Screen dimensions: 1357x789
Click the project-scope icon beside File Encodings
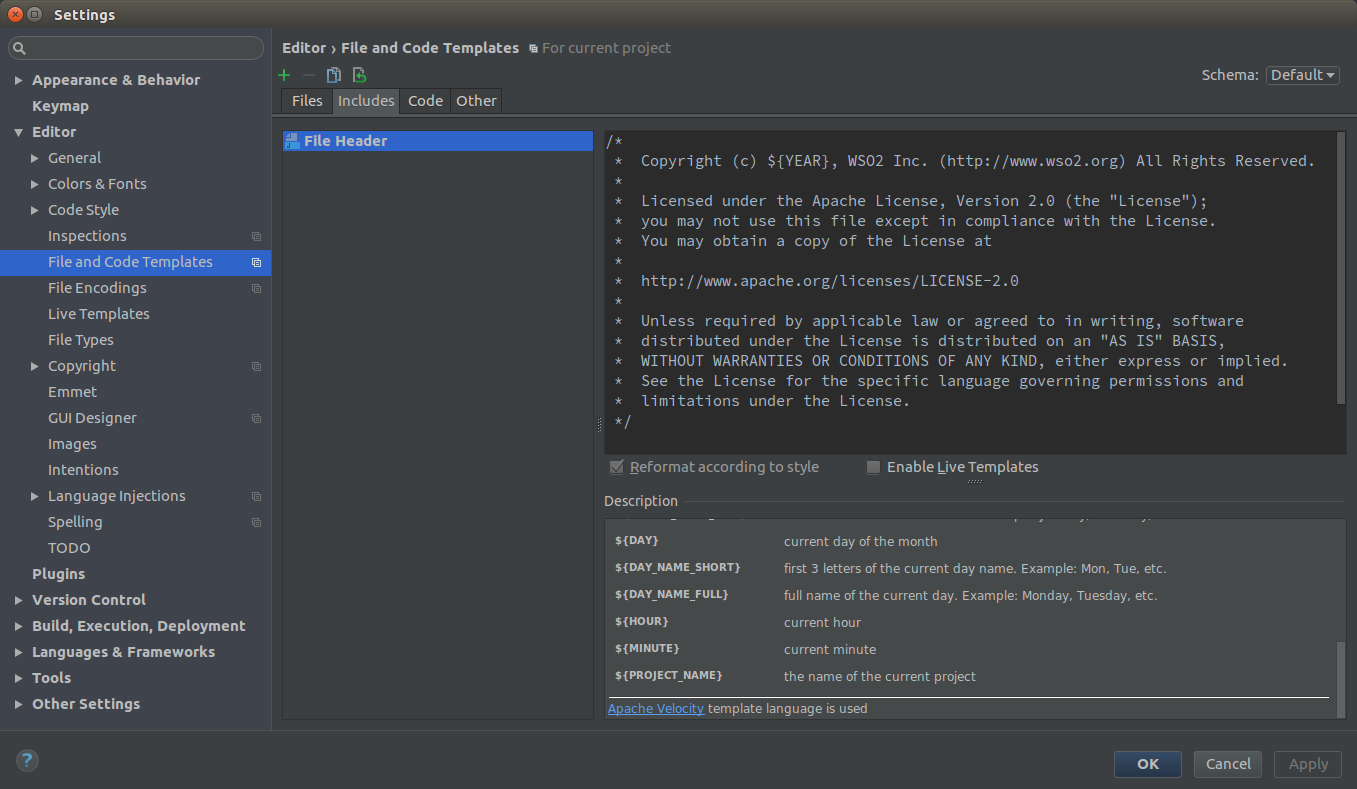(x=257, y=289)
